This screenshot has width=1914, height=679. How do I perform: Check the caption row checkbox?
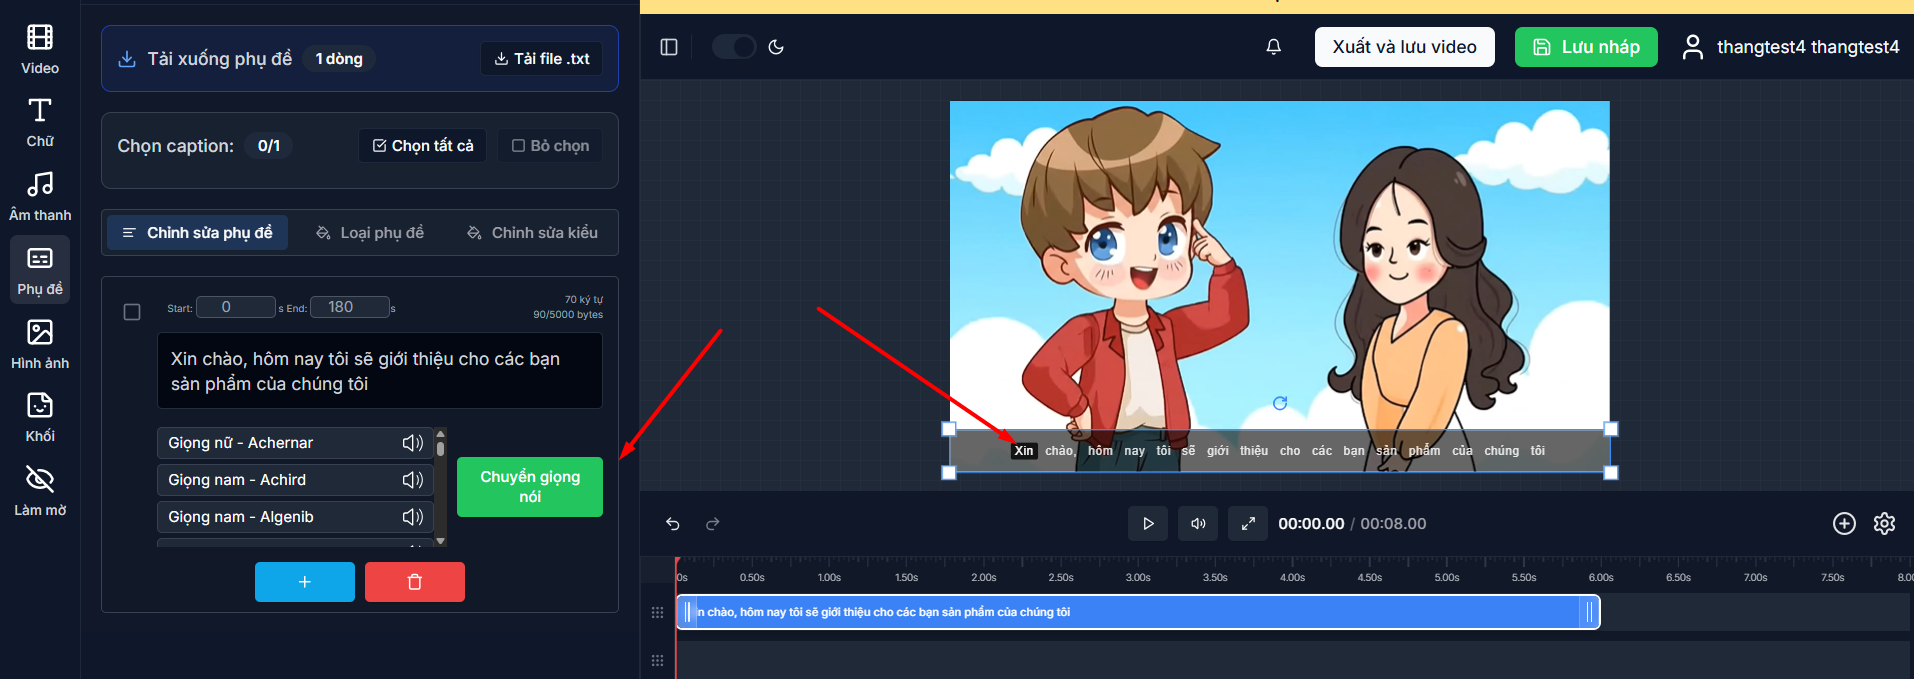tap(132, 312)
